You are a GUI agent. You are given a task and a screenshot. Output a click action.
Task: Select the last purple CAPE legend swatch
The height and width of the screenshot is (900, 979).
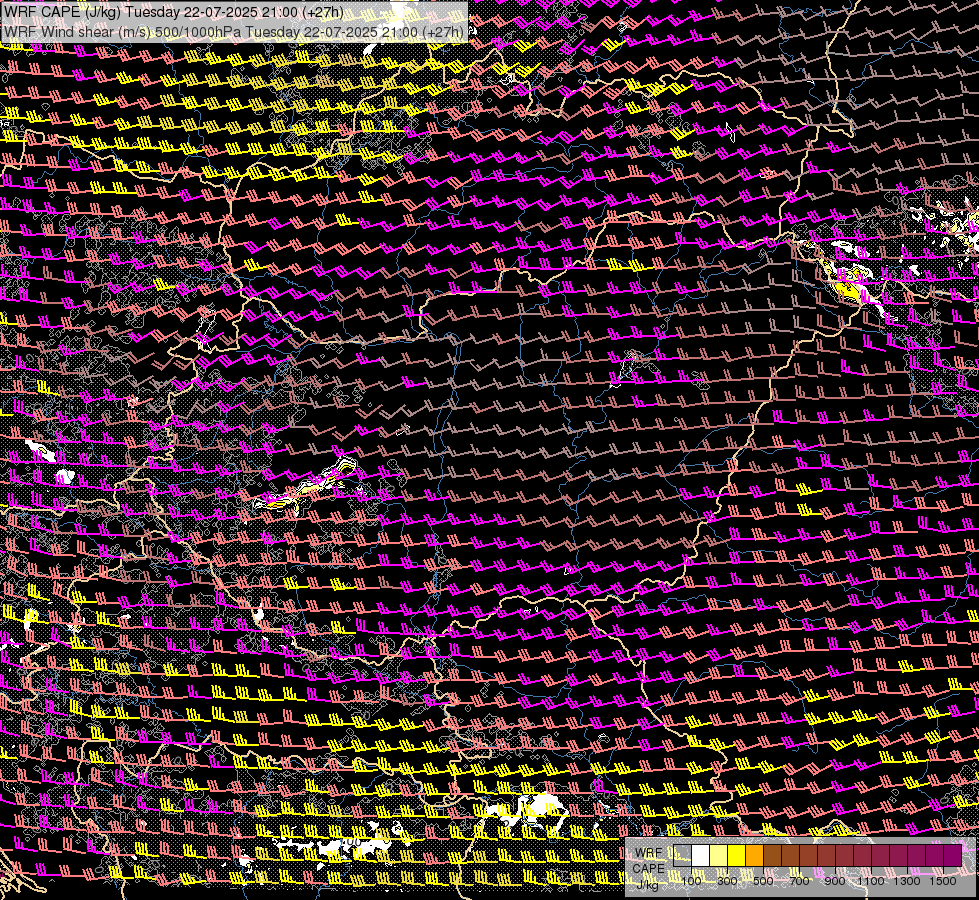tap(953, 855)
